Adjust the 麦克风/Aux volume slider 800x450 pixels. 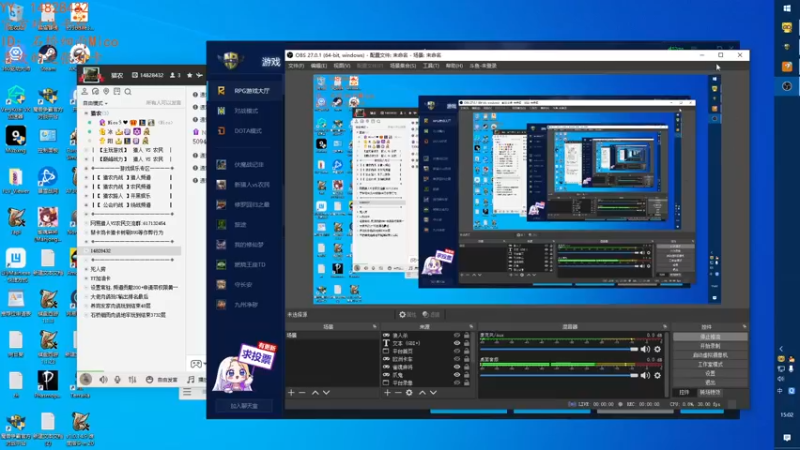point(559,349)
